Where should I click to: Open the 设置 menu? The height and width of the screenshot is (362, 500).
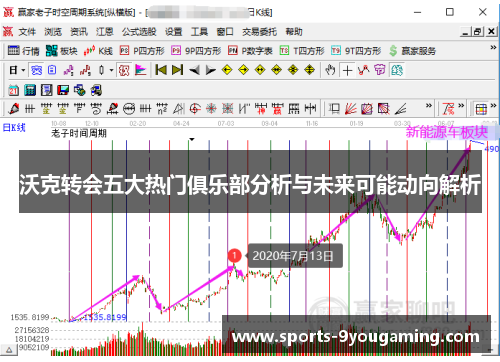(173, 32)
